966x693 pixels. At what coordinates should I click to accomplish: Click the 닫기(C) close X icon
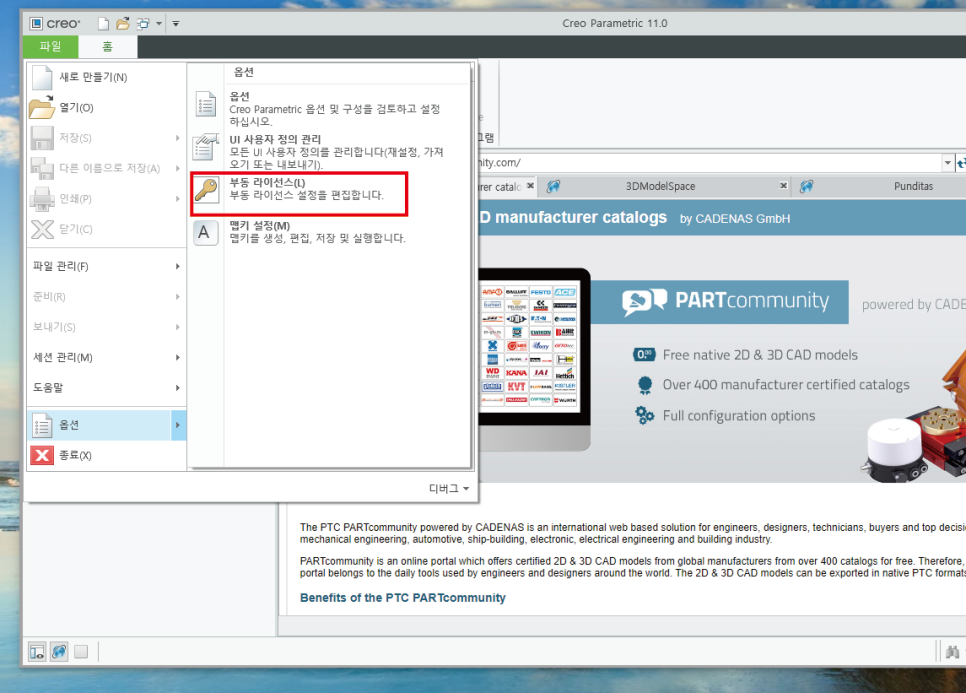[43, 229]
